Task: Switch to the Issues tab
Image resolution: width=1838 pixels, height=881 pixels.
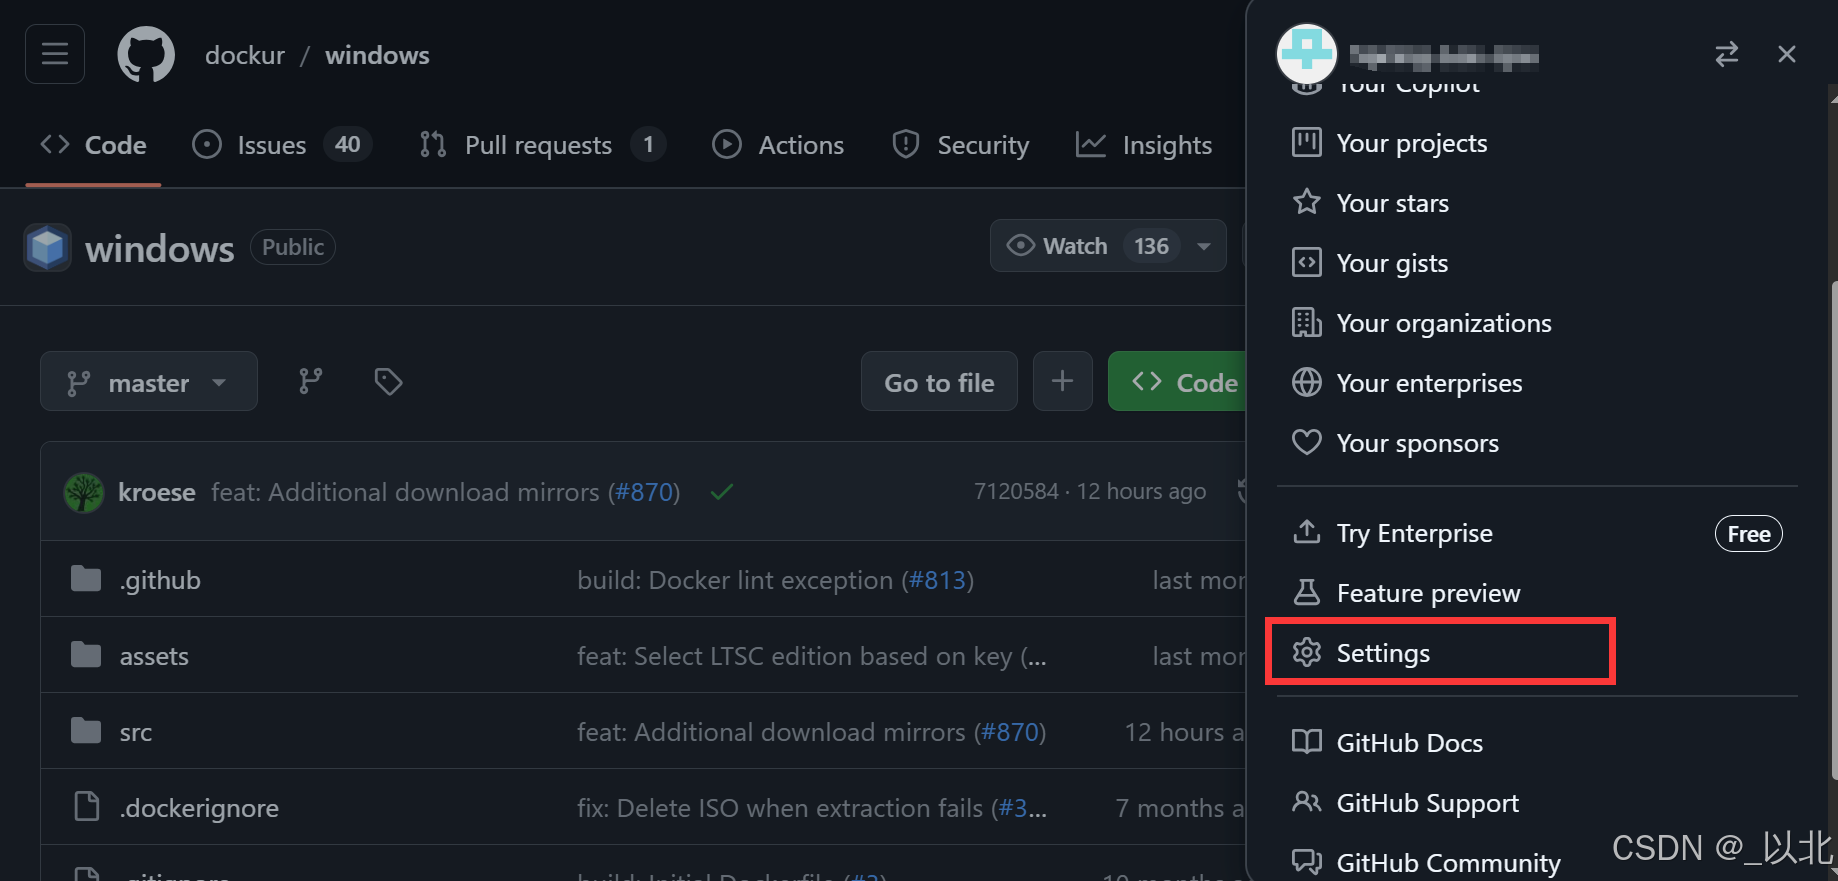Action: pyautogui.click(x=281, y=145)
